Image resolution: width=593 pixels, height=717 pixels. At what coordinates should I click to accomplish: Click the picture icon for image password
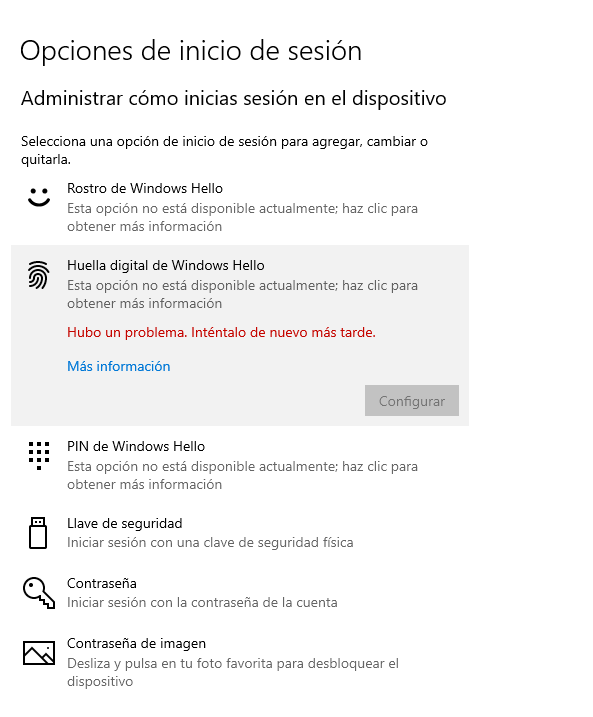[39, 653]
